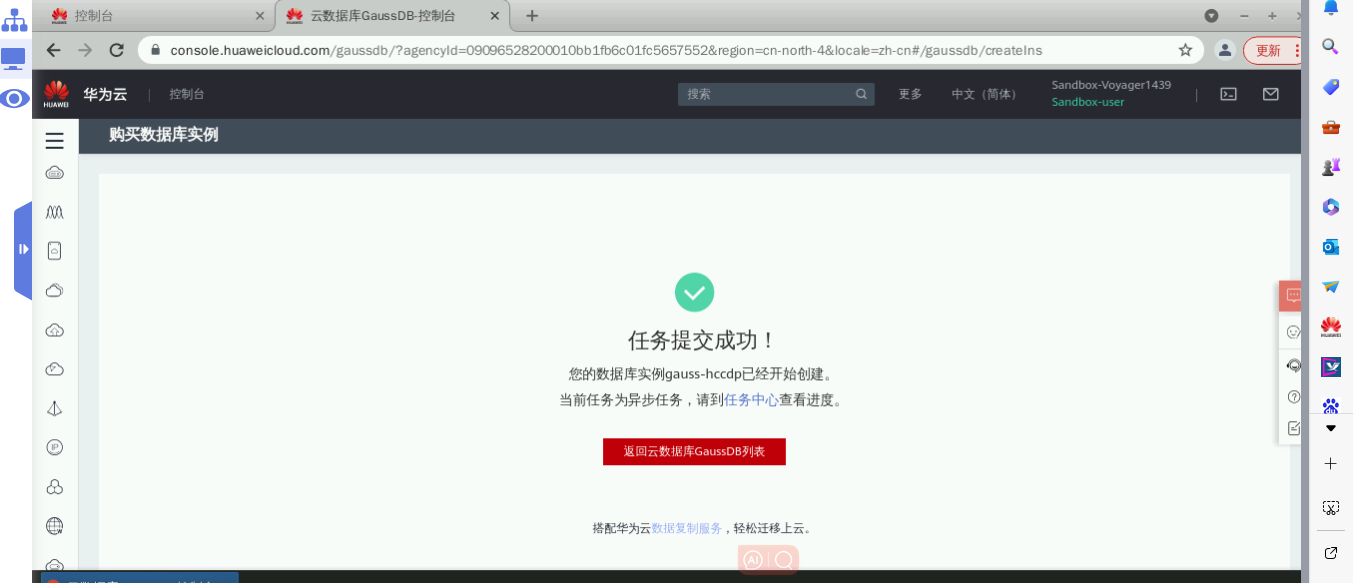Click the 任务提交成功！ message
The height and width of the screenshot is (583, 1353).
click(x=702, y=340)
